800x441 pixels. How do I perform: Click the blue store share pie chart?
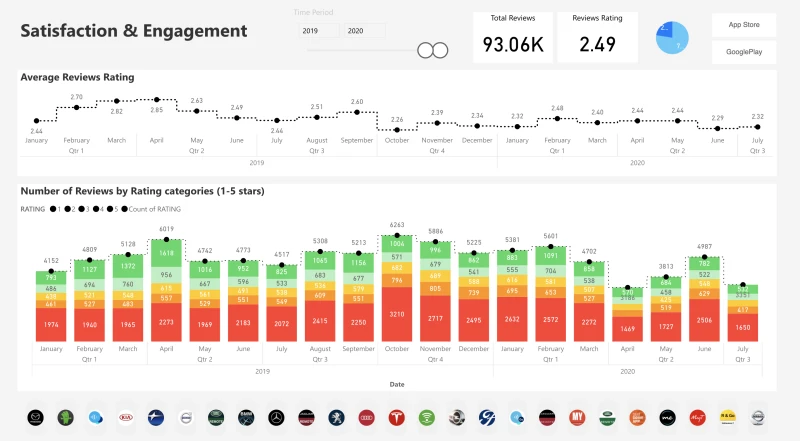tap(673, 38)
